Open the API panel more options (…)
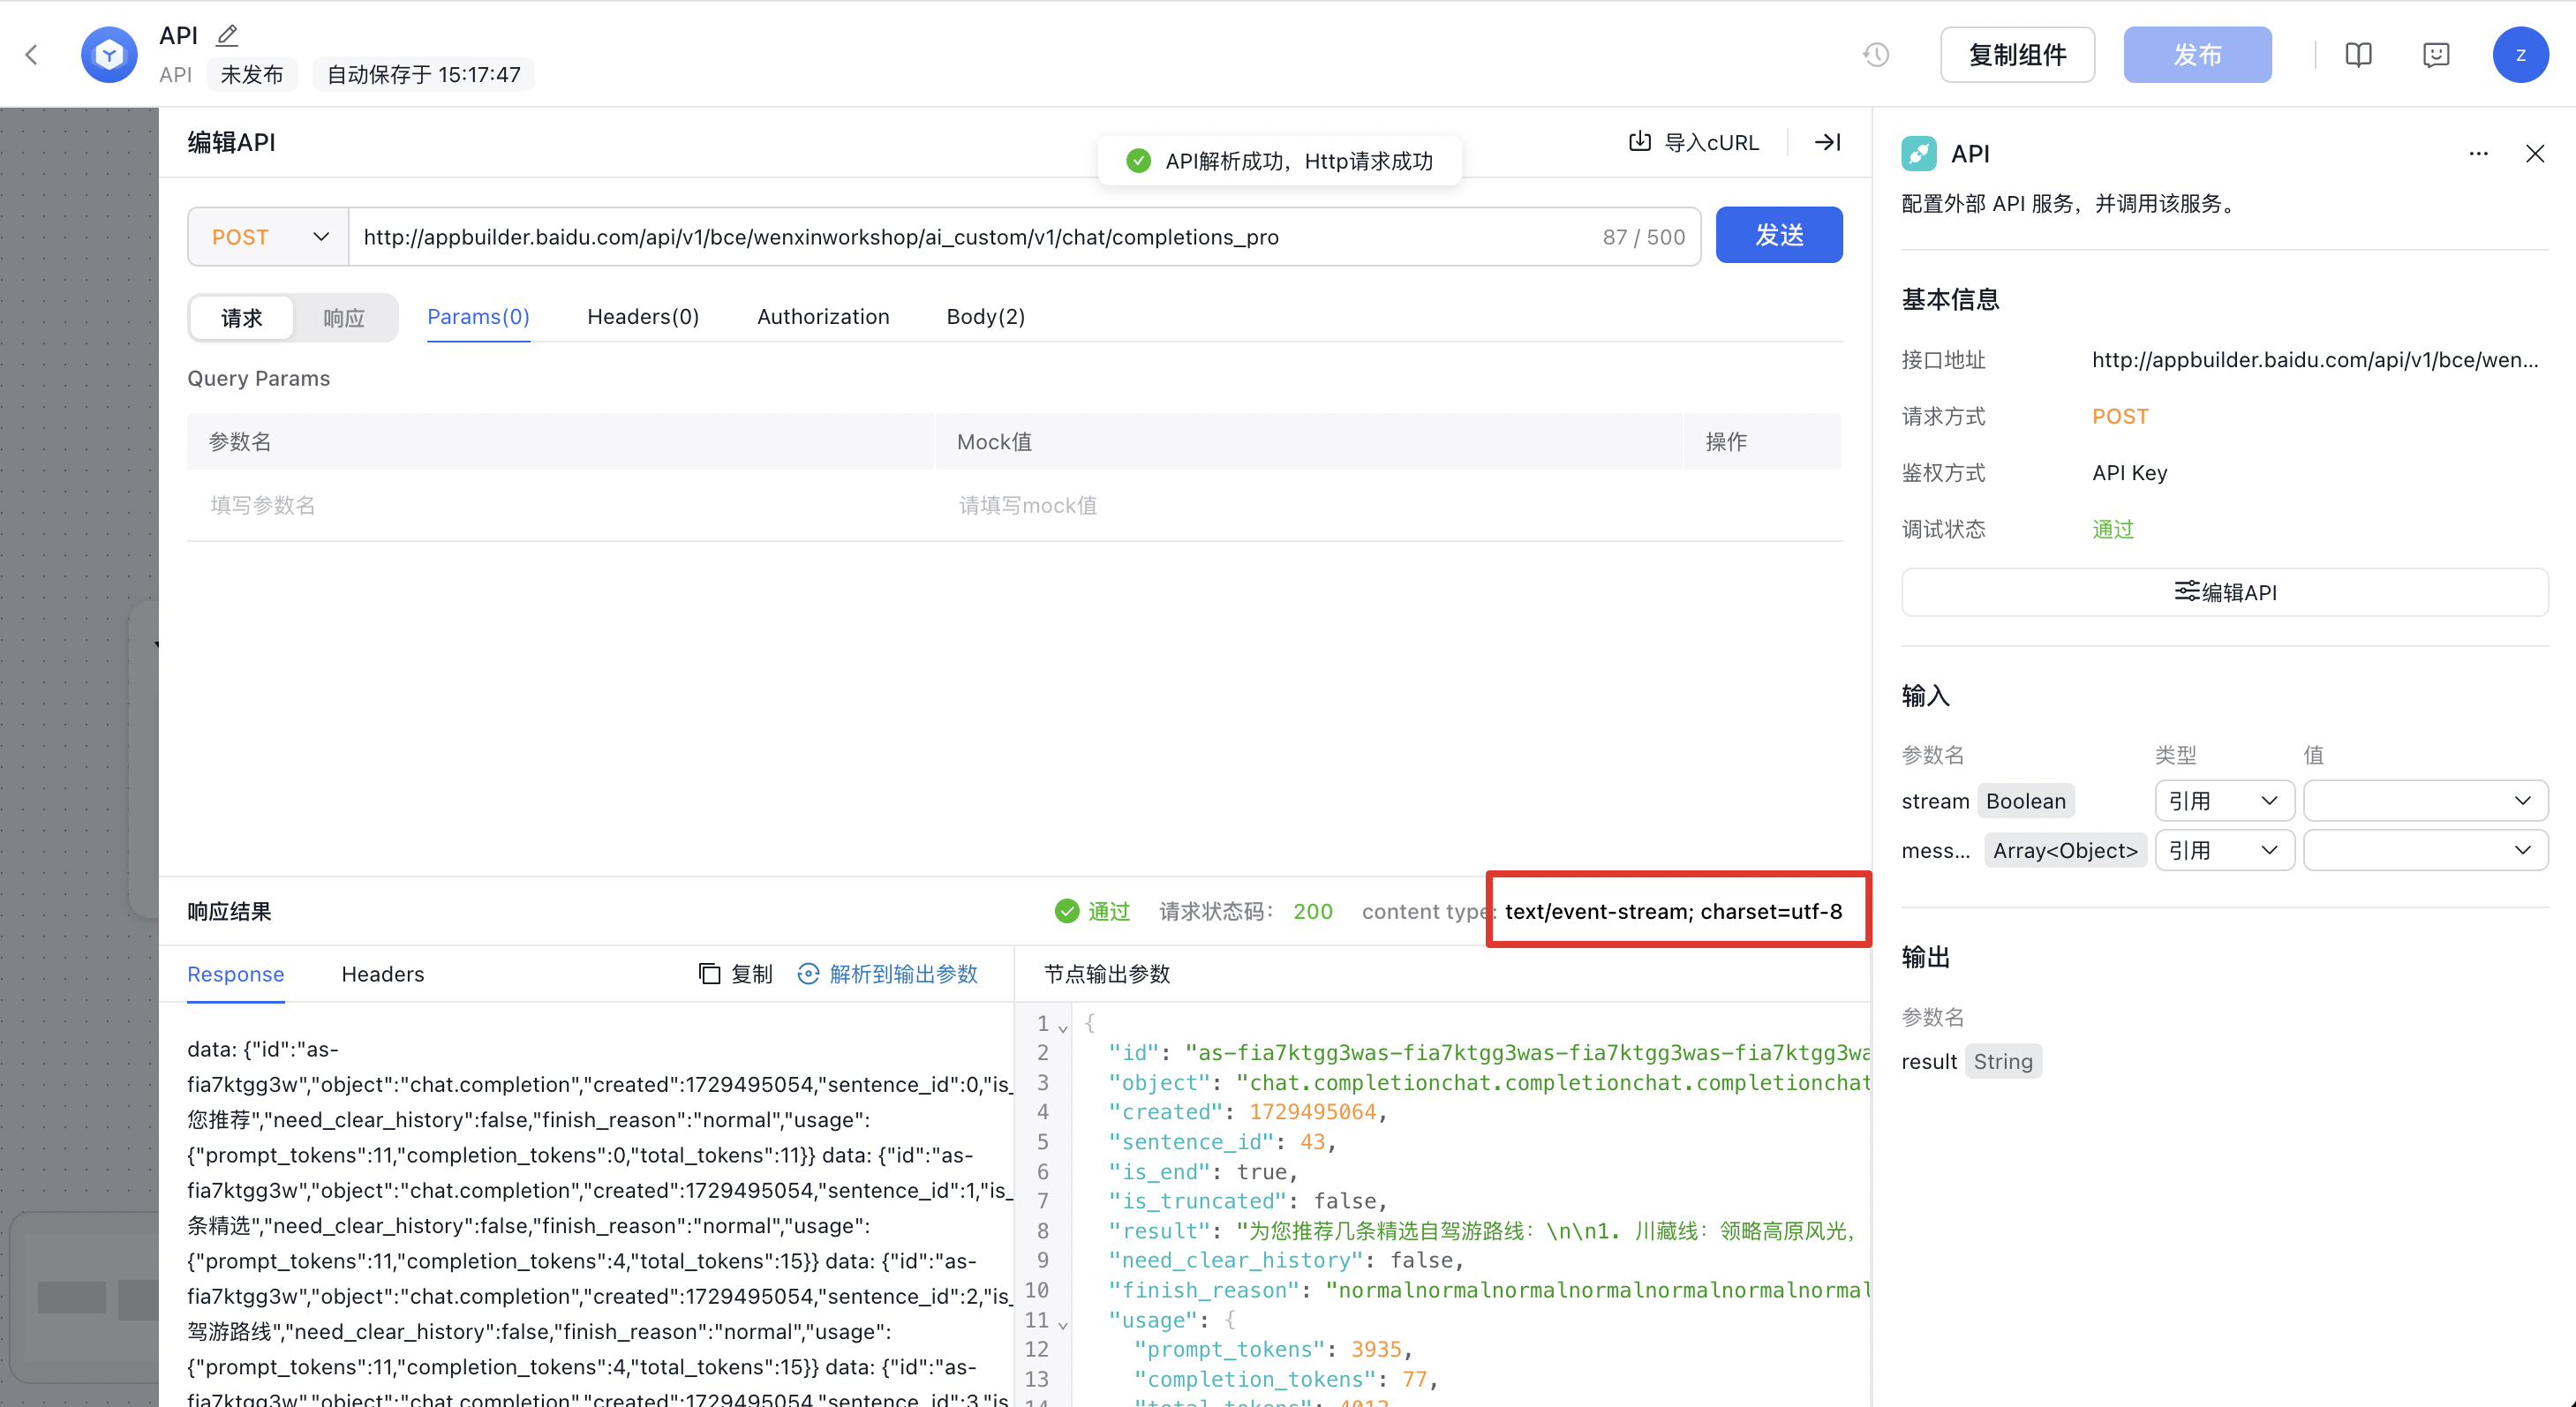 pos(2478,154)
